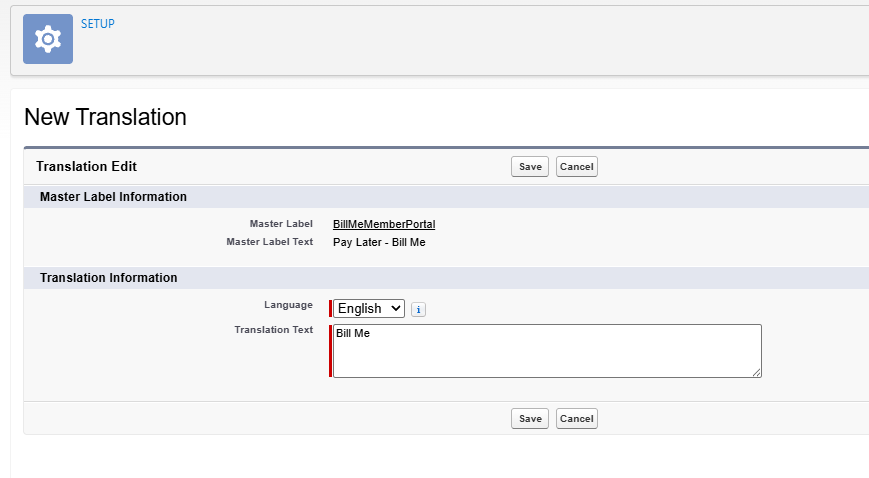This screenshot has height=478, width=869.
Task: Focus the Translation Text input box
Action: point(546,351)
